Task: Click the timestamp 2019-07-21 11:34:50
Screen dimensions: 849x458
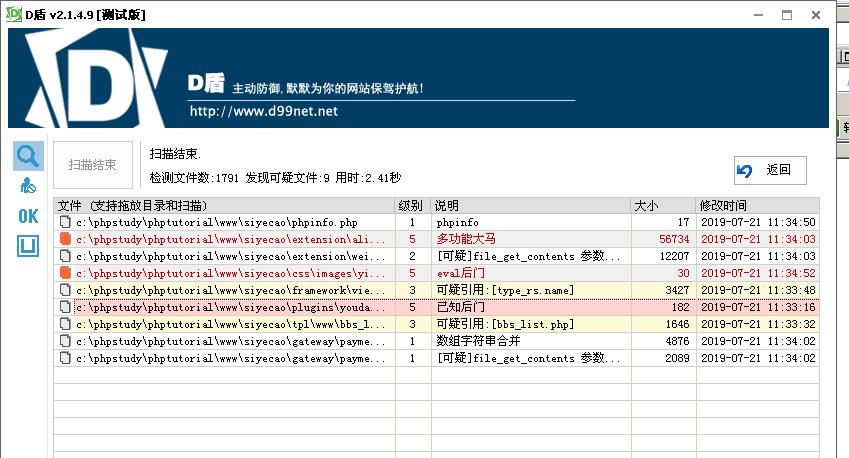Action: (758, 223)
